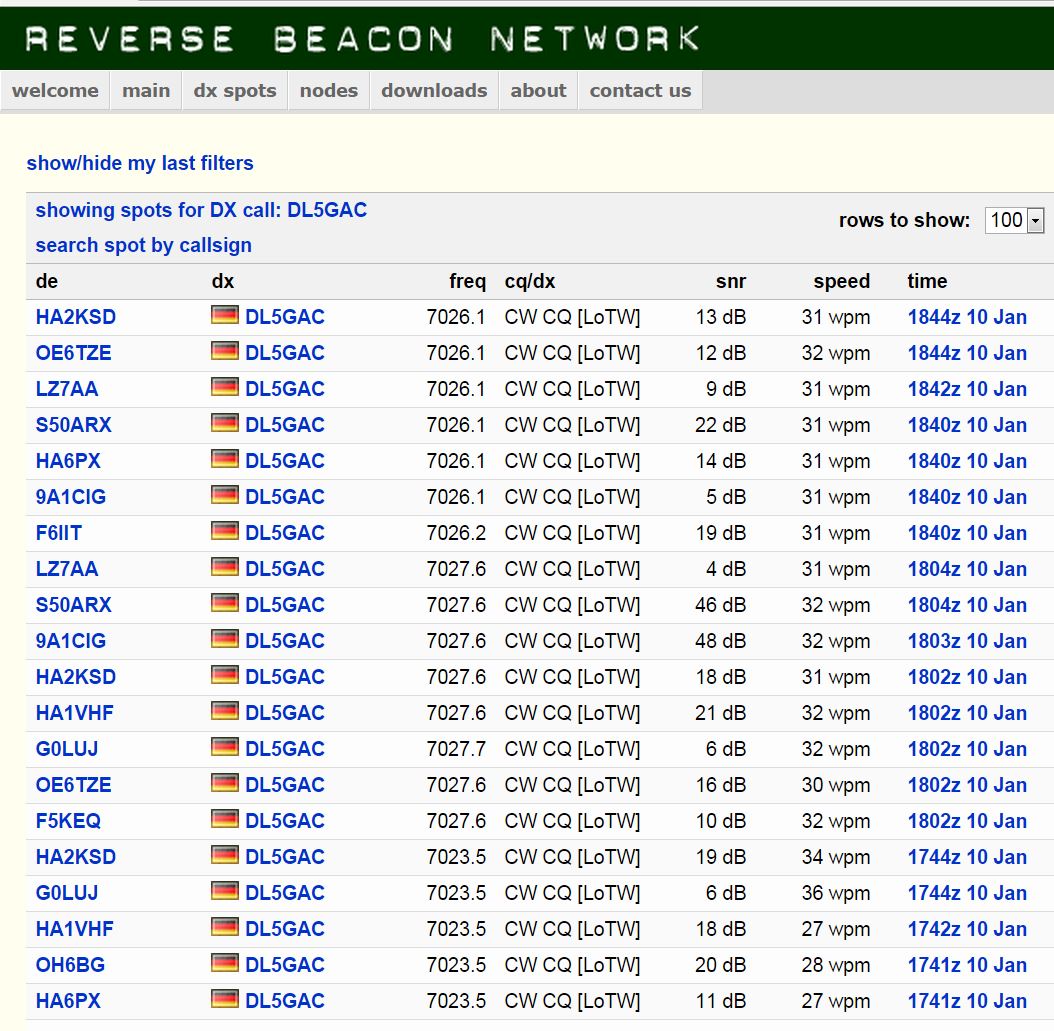Click the Reverse Beacon Network header logo
The image size is (1054, 1031).
pyautogui.click(x=363, y=39)
